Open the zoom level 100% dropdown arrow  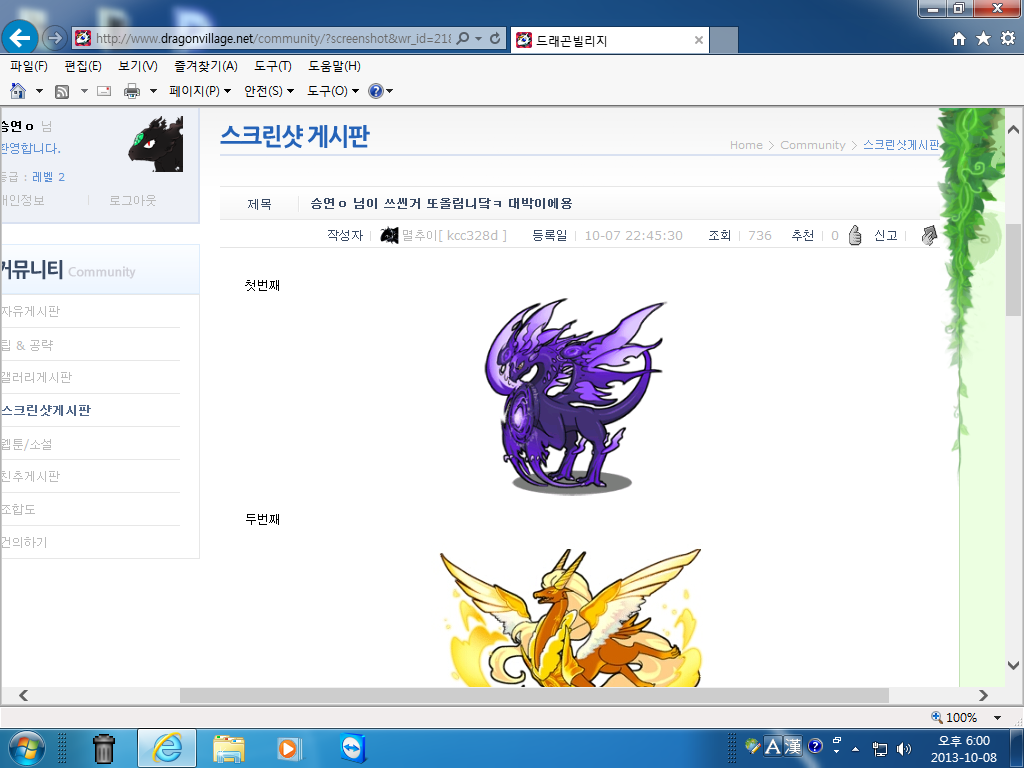coord(997,718)
